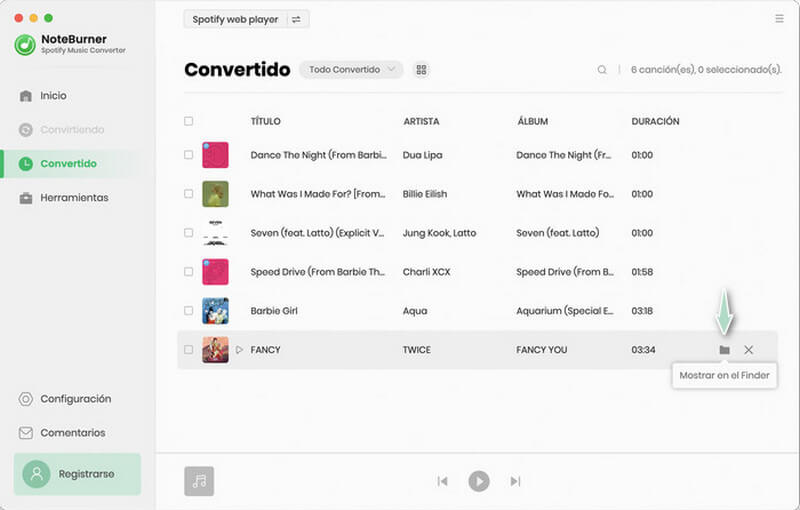800x510 pixels.
Task: Click the Comentarios envelope icon
Action: click(x=26, y=432)
